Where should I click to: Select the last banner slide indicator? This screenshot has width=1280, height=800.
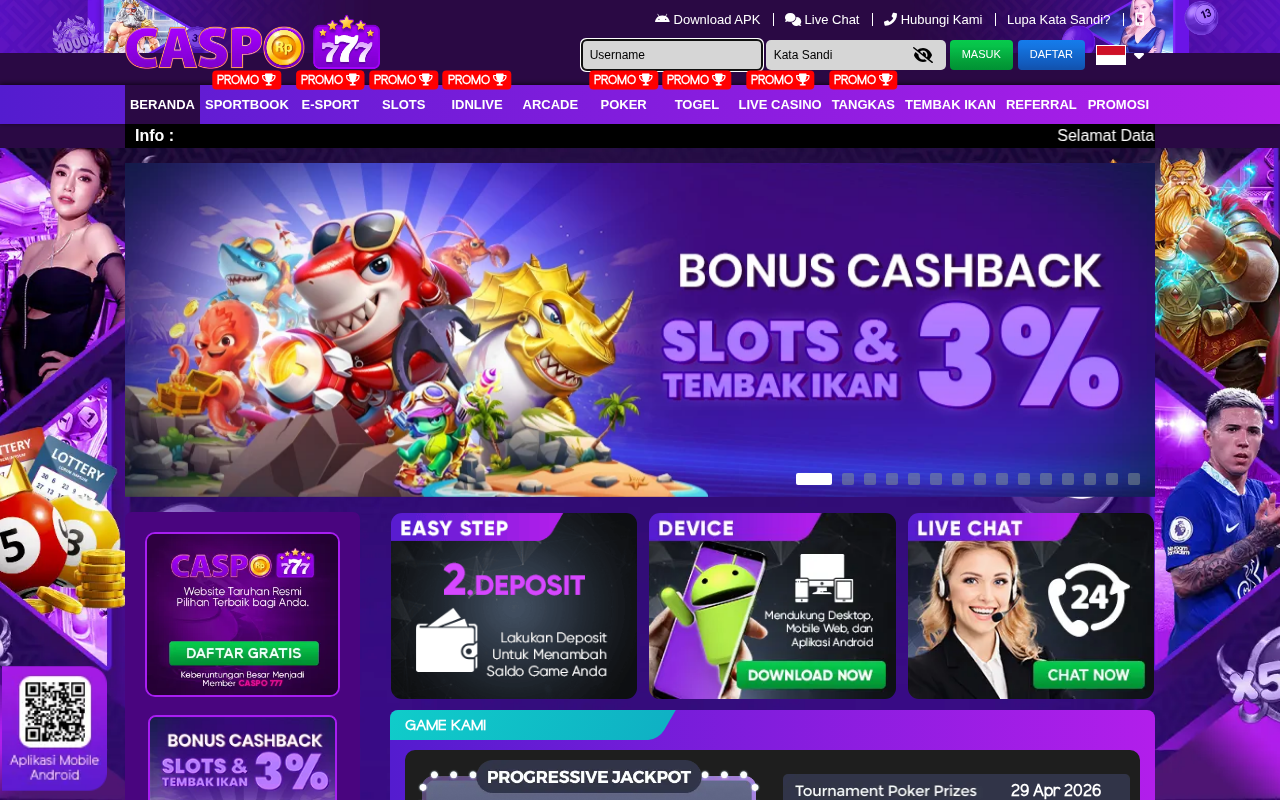click(x=1134, y=479)
